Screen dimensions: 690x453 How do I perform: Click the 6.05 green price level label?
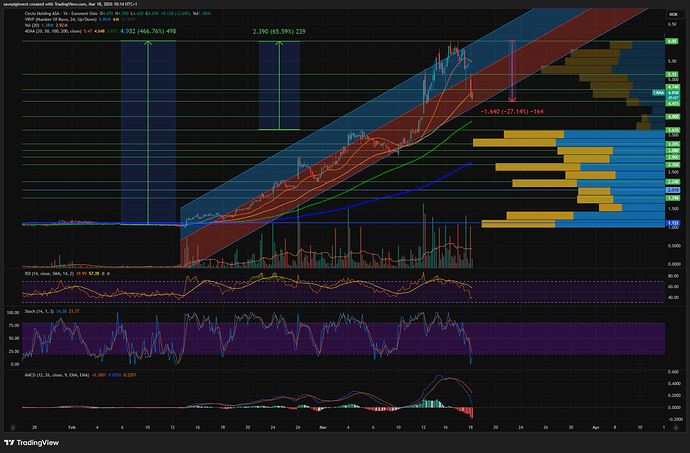coord(673,42)
